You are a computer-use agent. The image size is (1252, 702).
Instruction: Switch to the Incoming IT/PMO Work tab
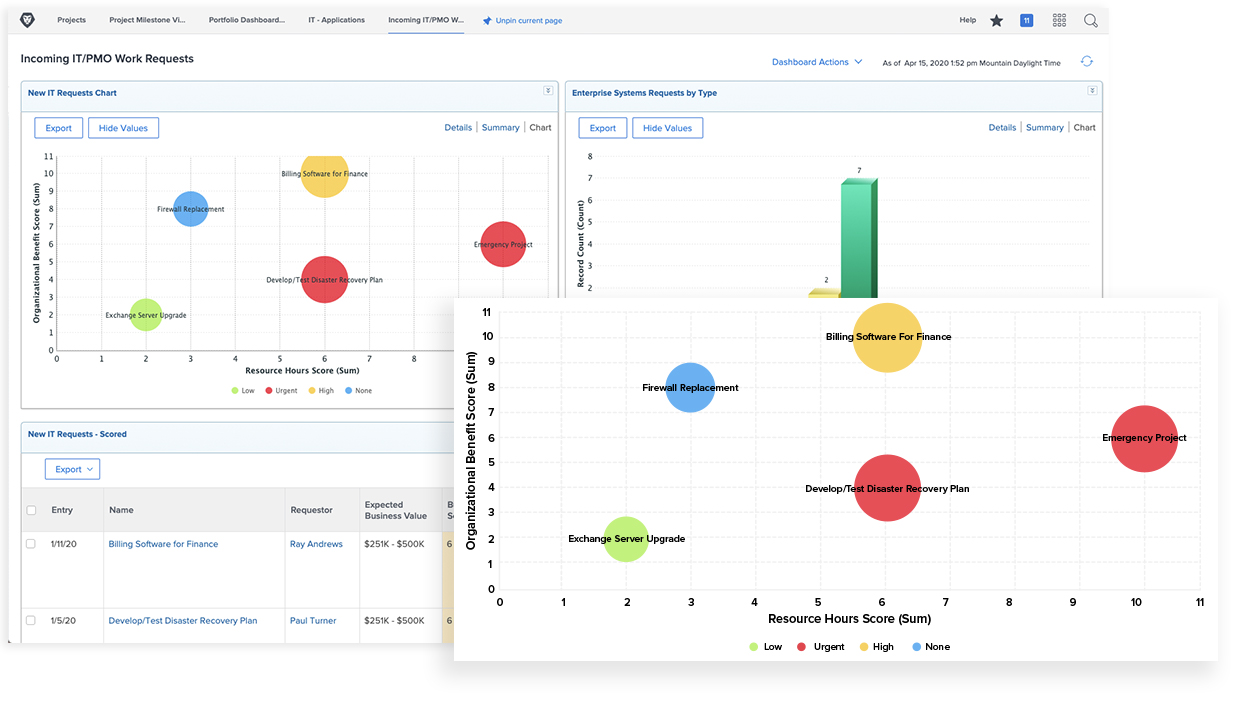tap(425, 19)
